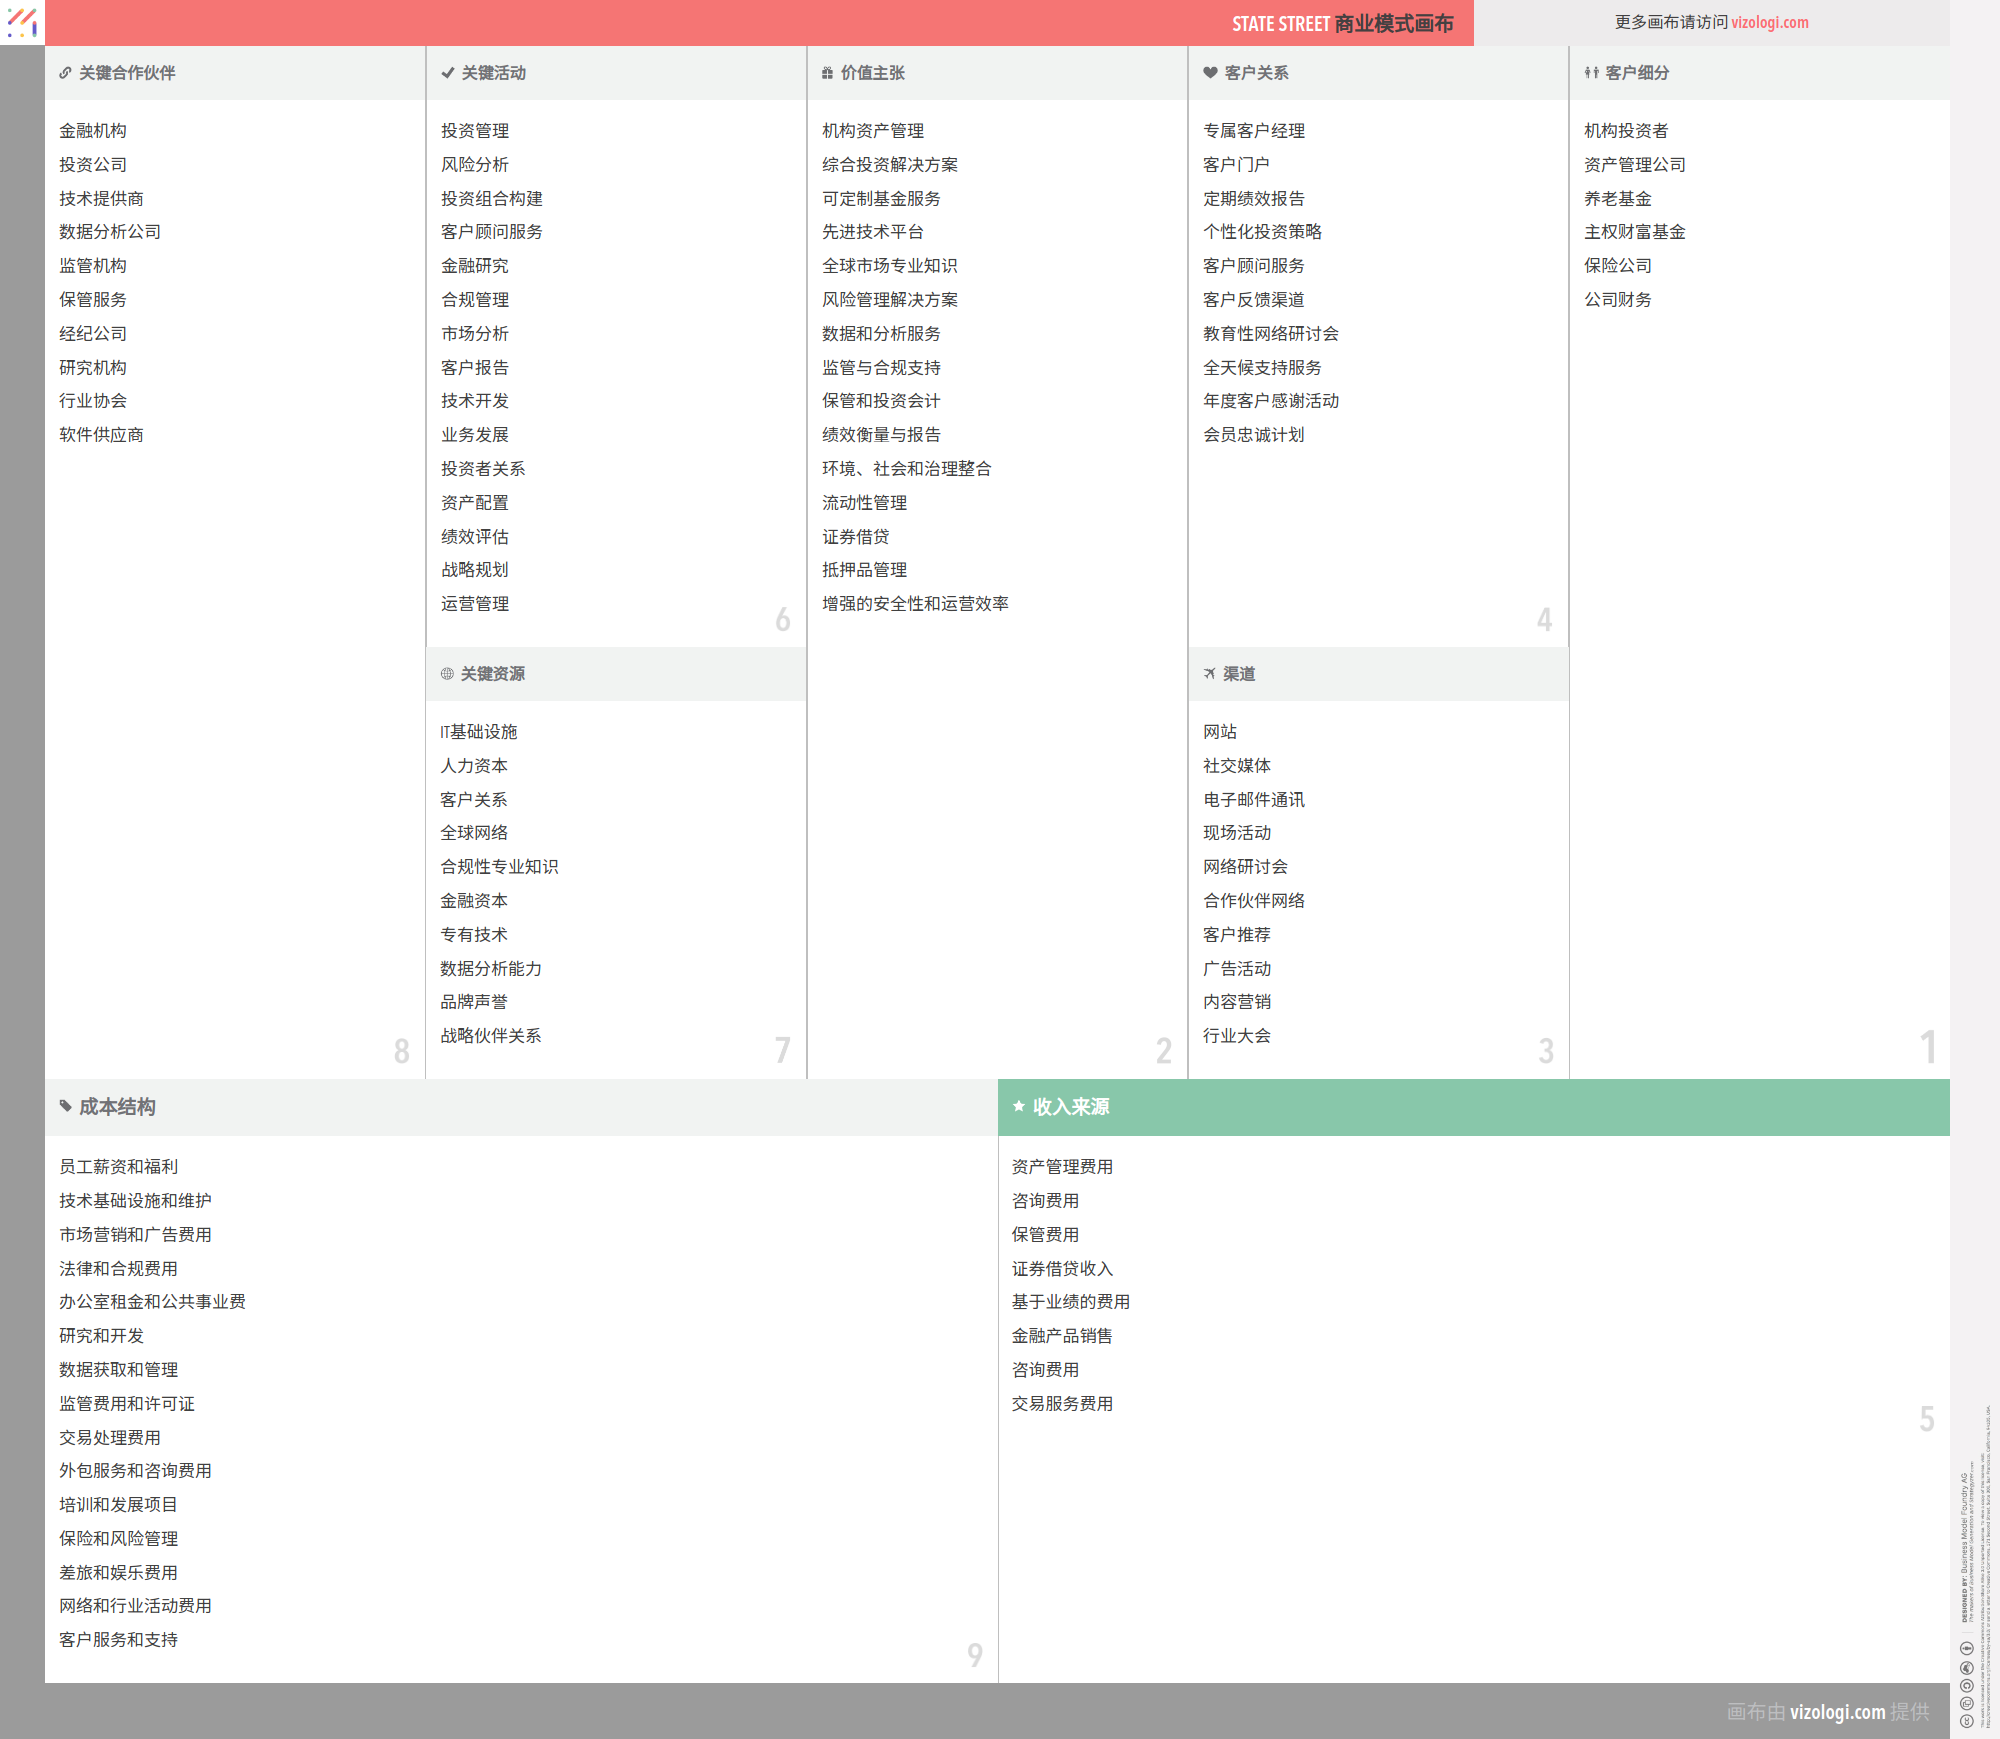Click the airplane icon beside 渠道
This screenshot has width=2000, height=1739.
coord(1209,674)
